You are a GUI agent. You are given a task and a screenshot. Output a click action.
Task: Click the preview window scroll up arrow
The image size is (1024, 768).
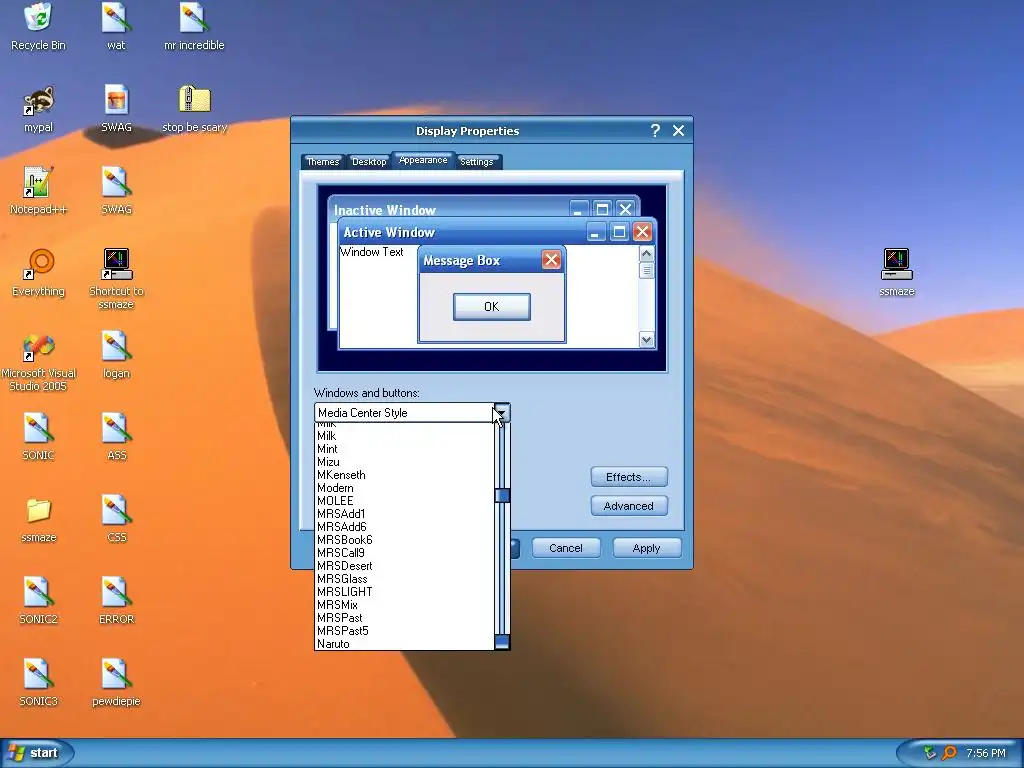click(x=647, y=253)
